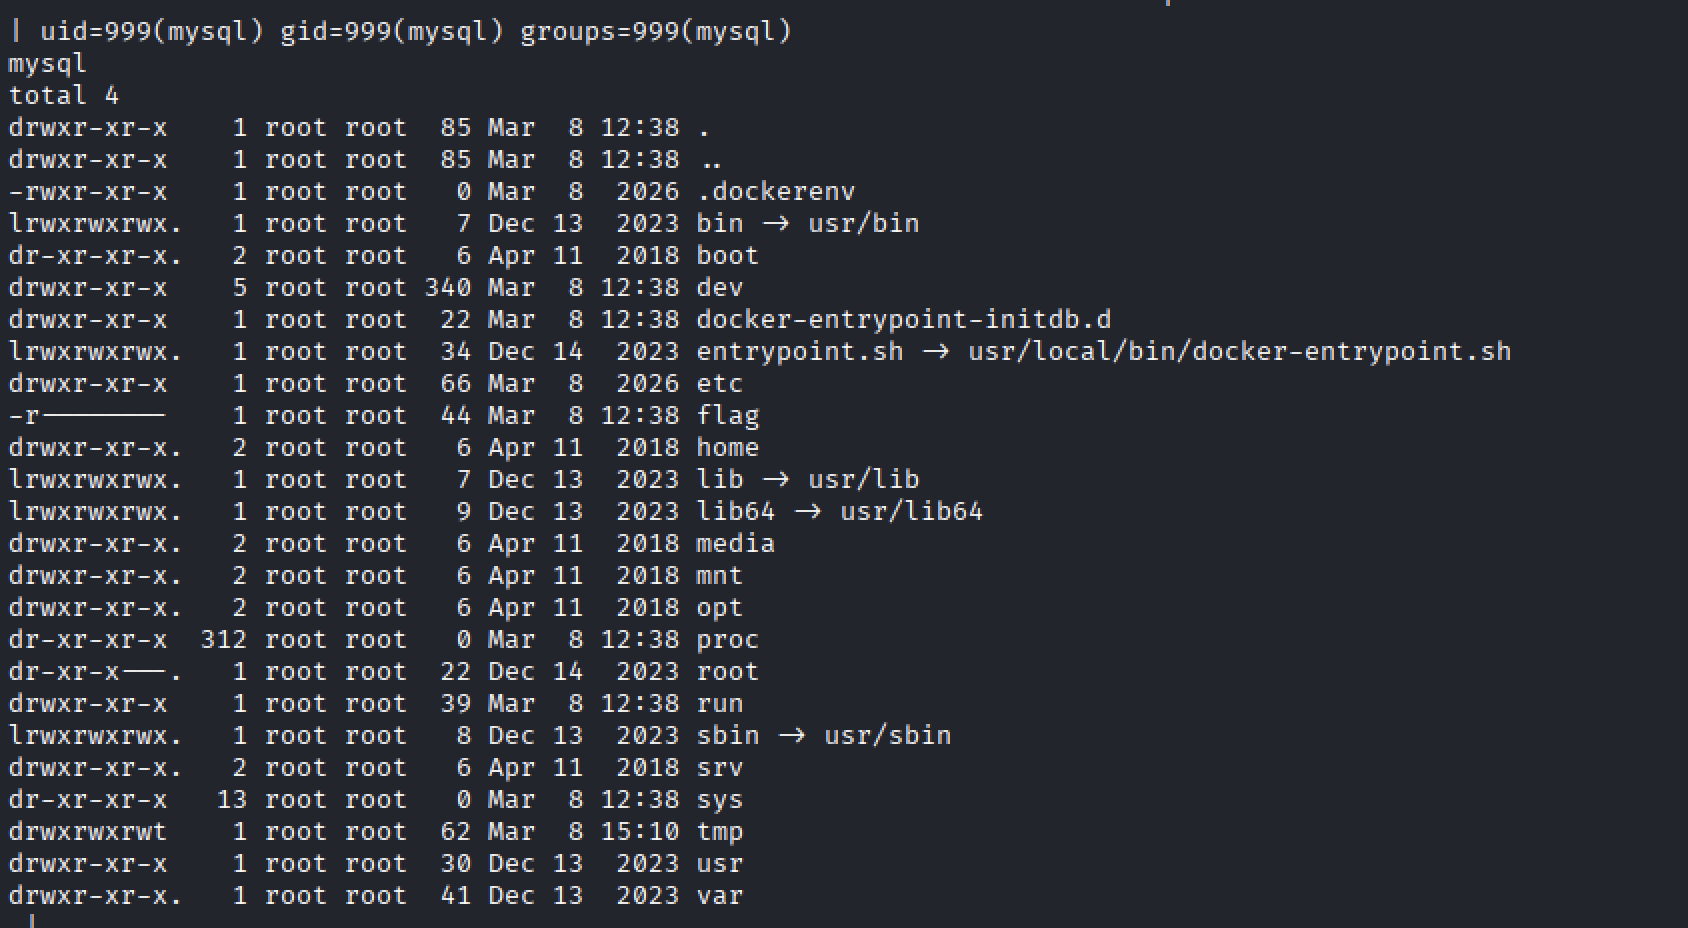1688x928 pixels.
Task: Click the media directory name
Action: point(735,543)
